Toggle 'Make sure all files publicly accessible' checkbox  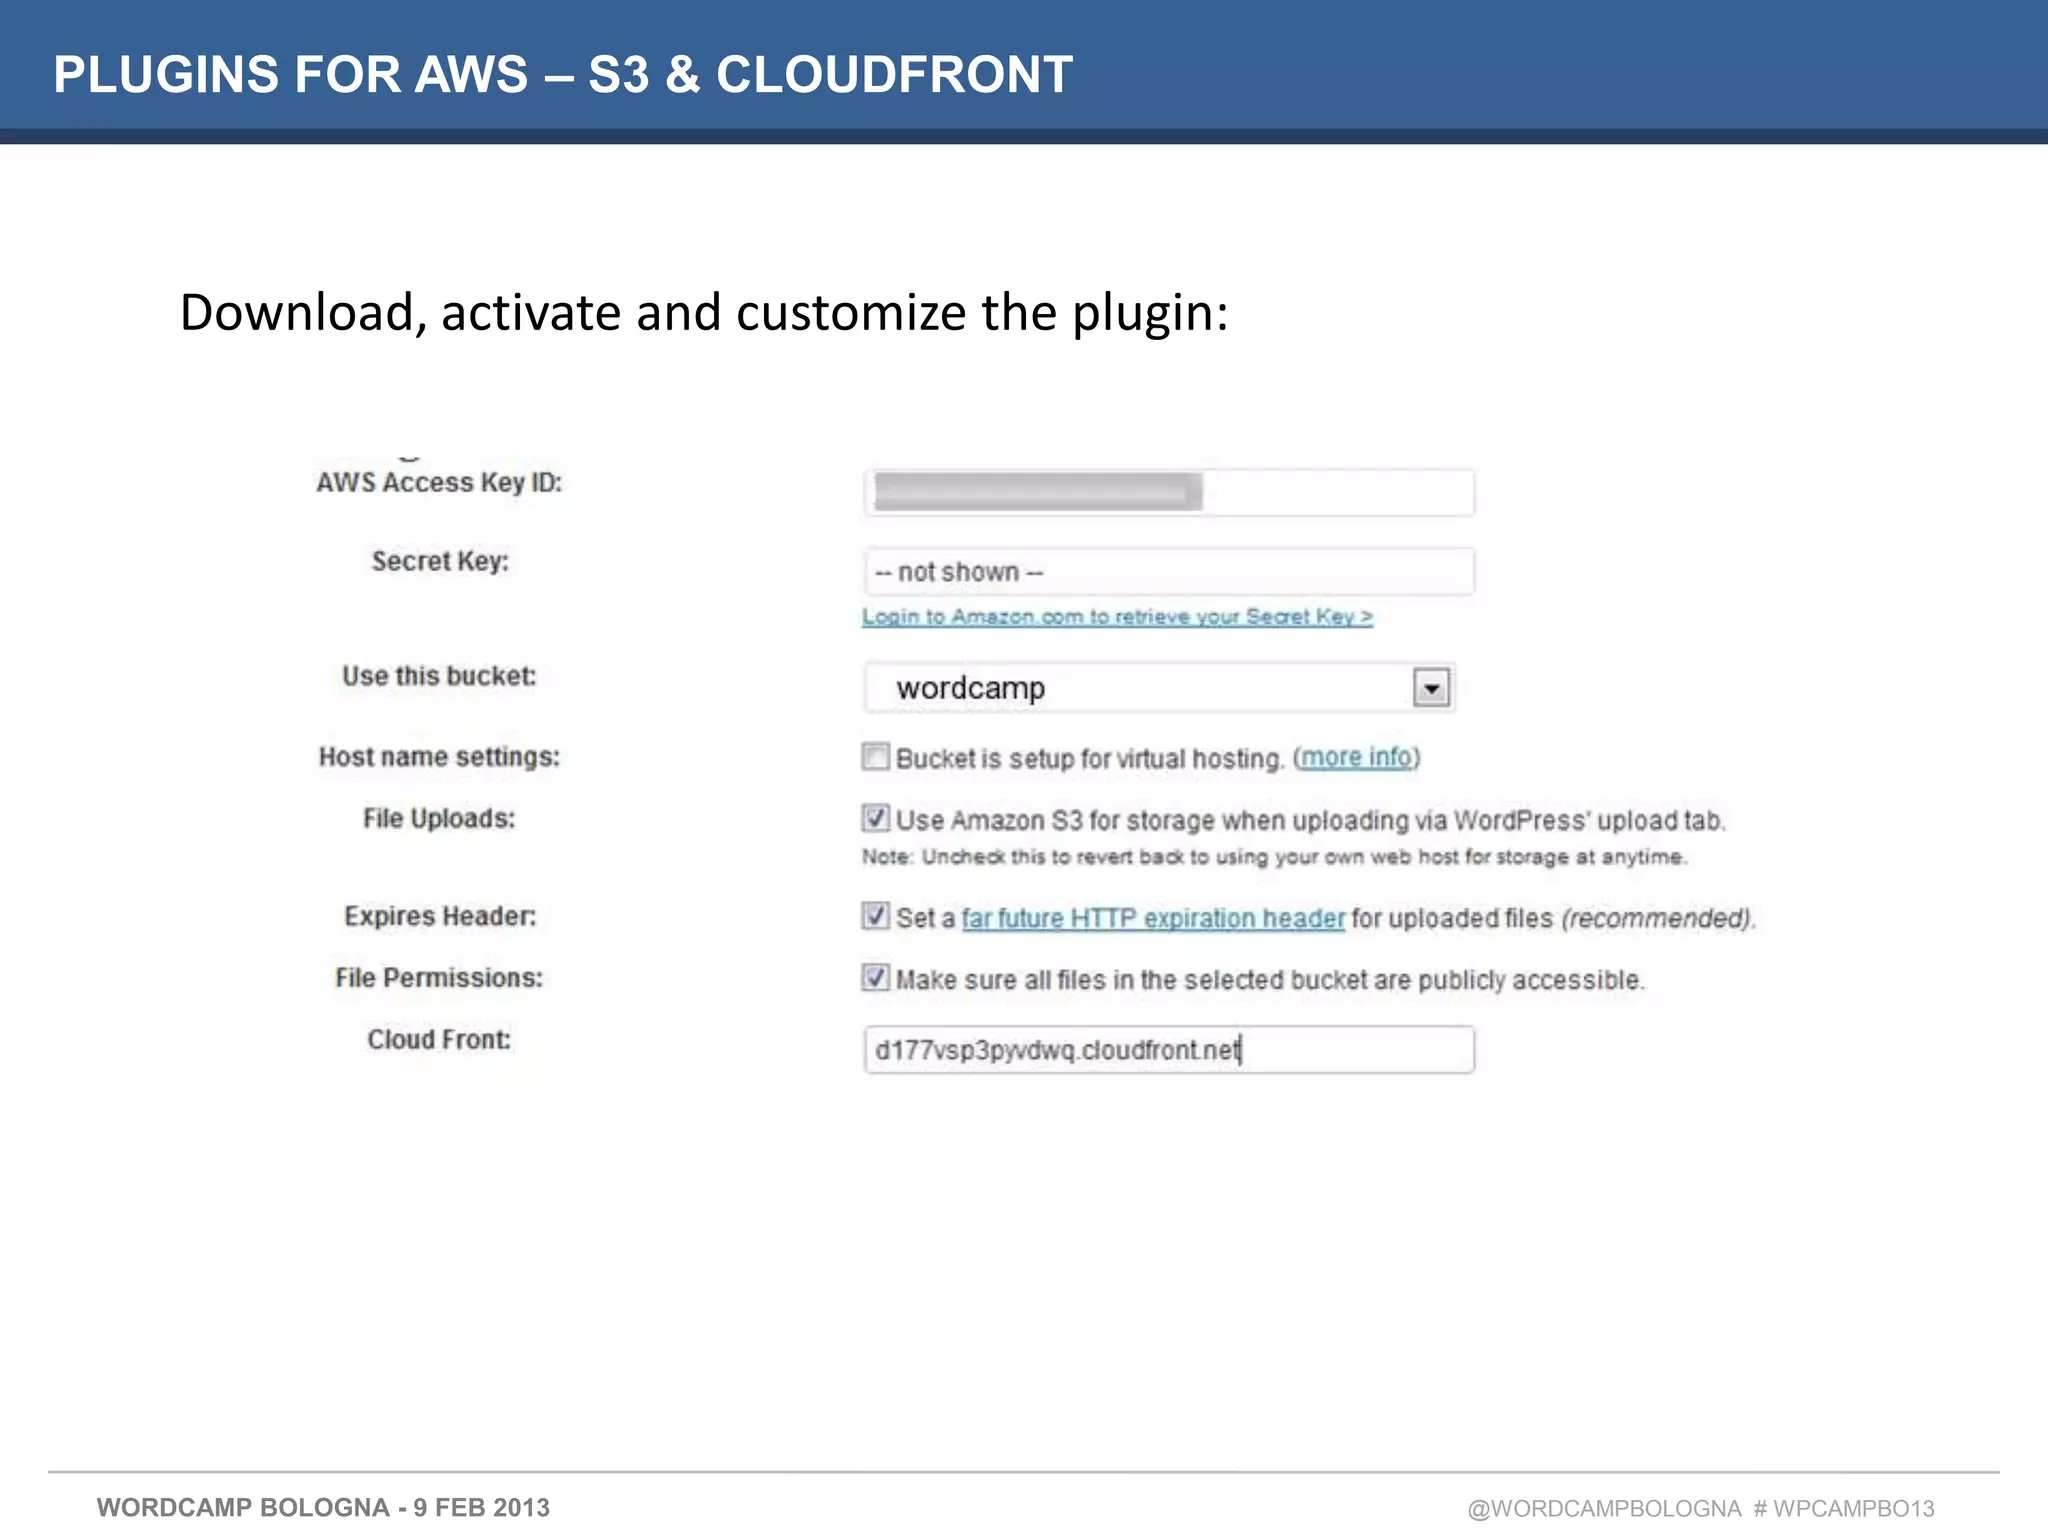875,977
